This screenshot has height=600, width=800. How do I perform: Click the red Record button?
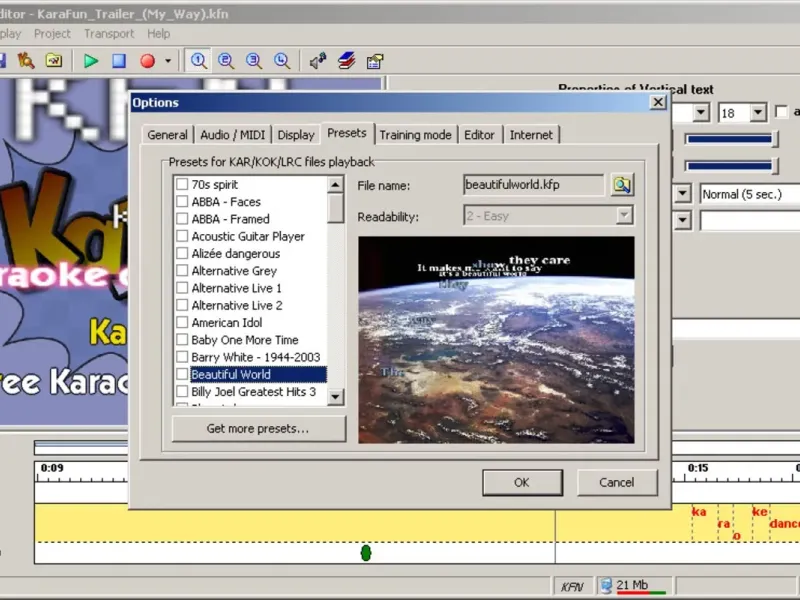pos(147,61)
